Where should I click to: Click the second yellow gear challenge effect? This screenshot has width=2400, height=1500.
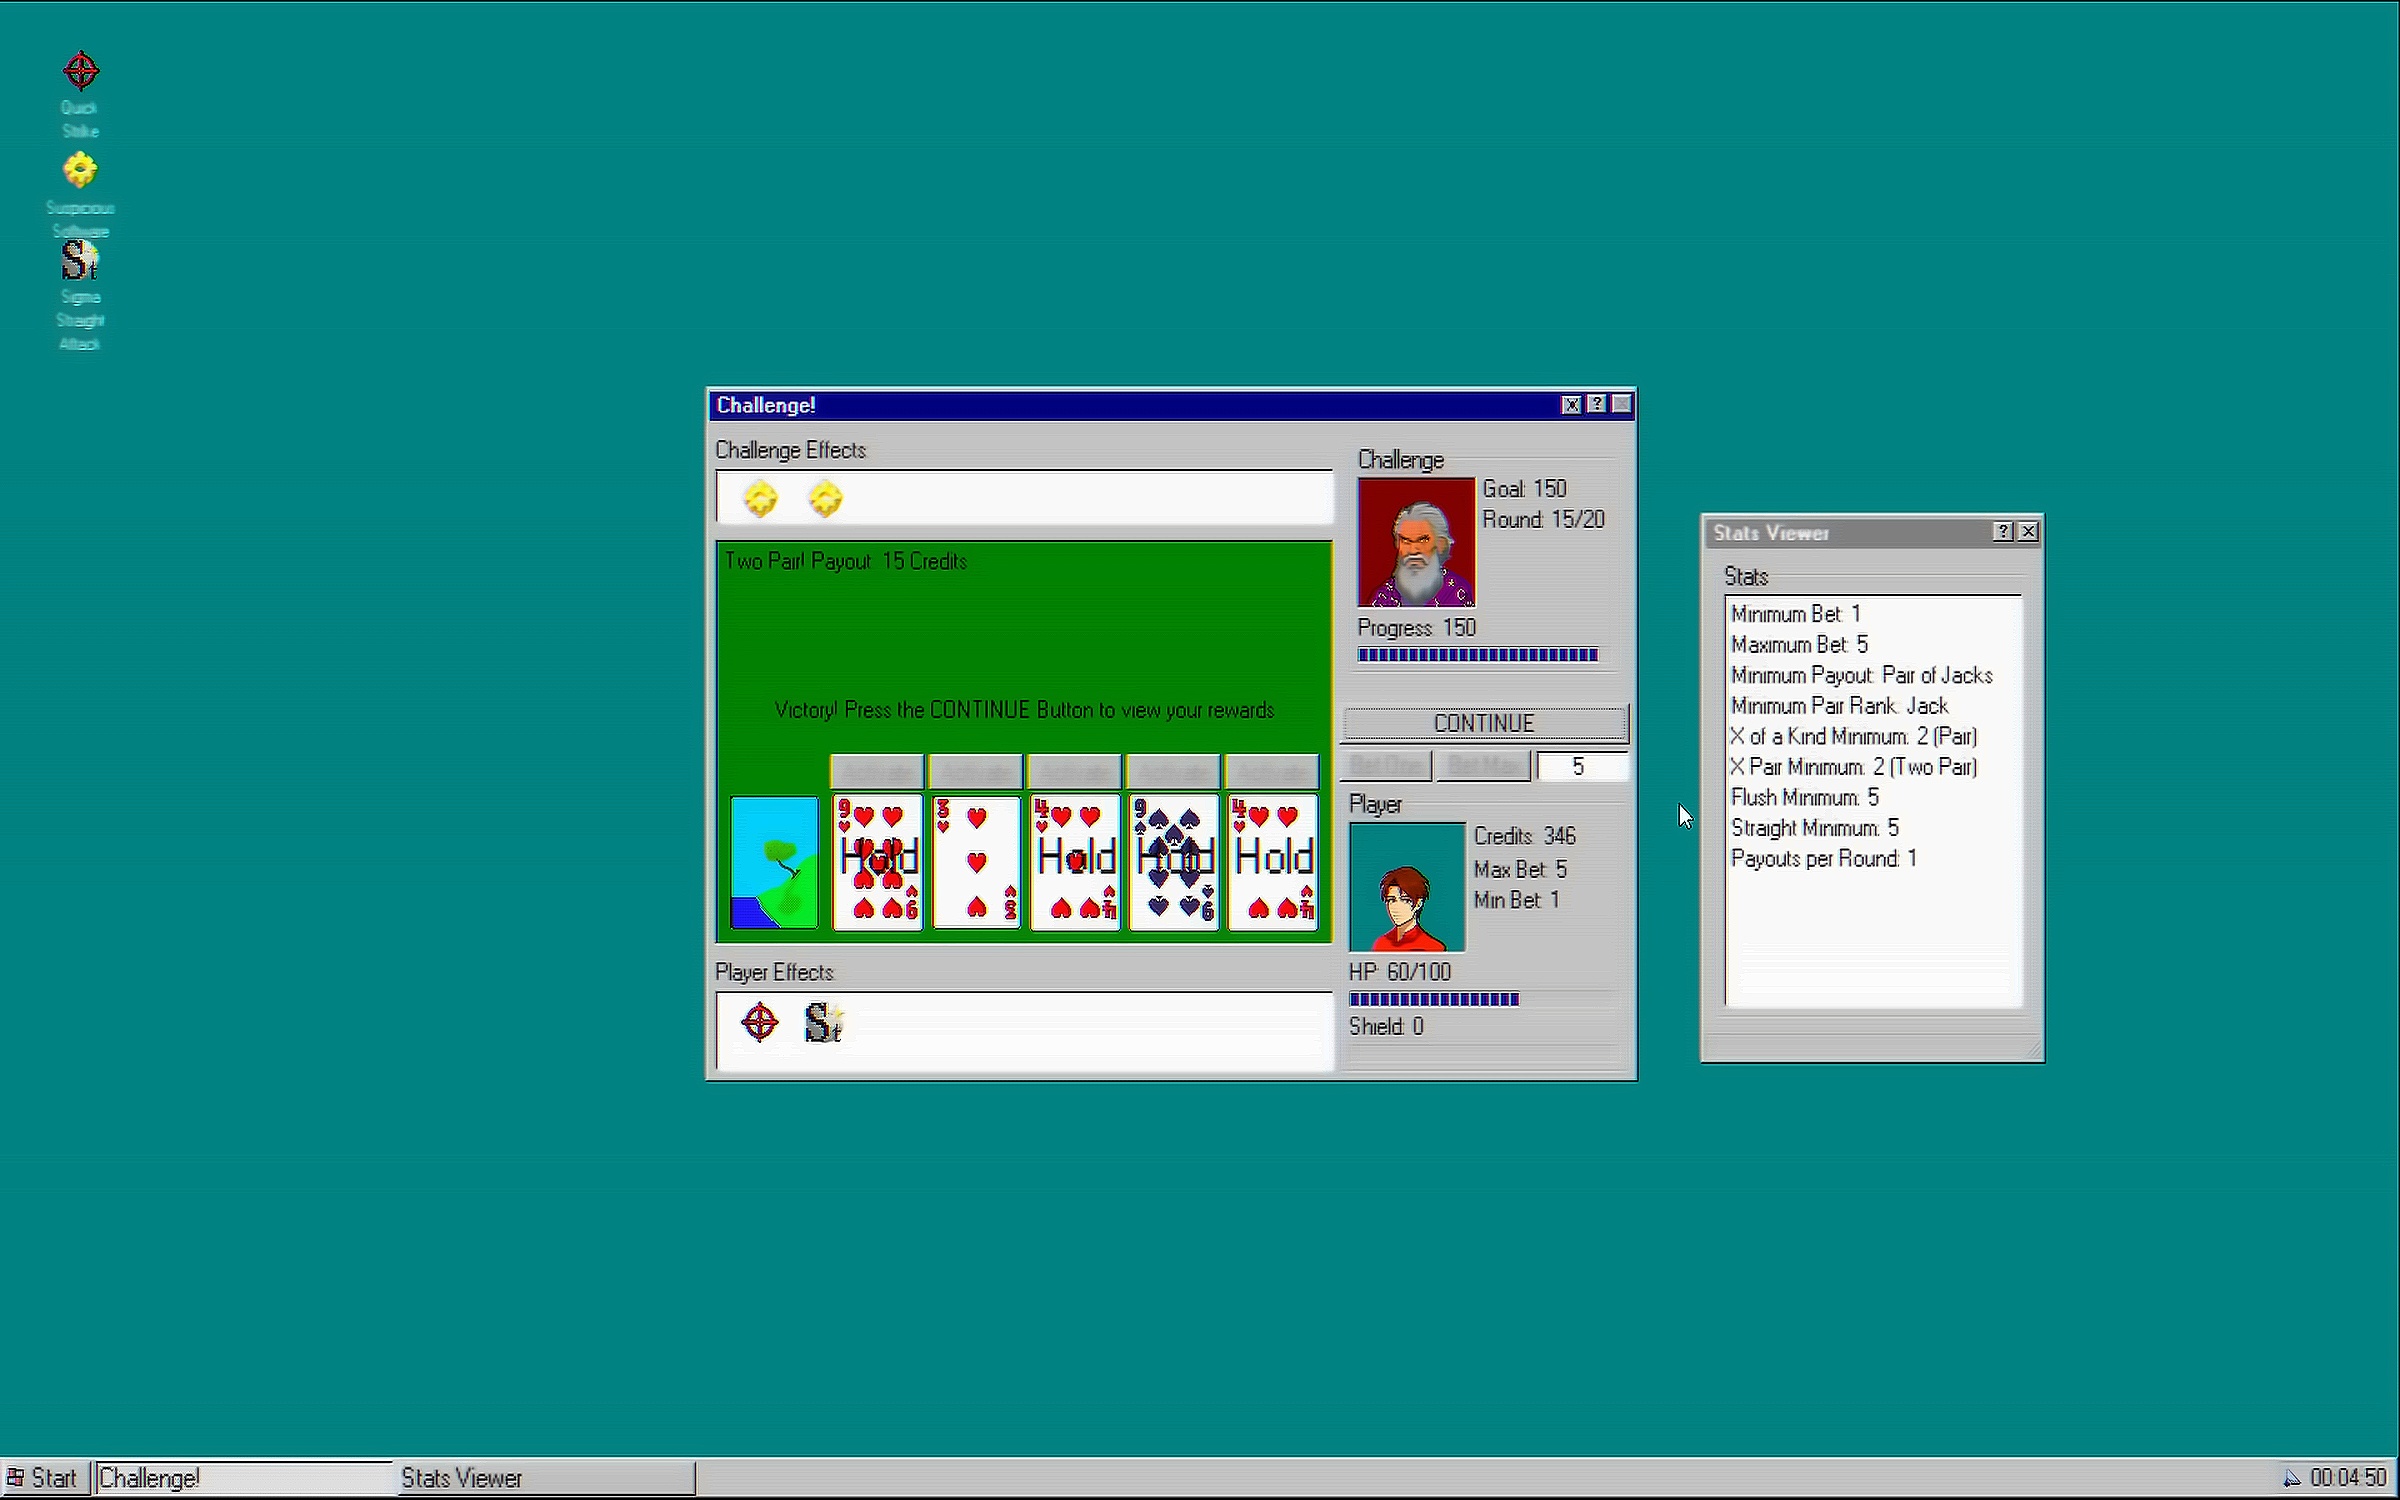825,498
